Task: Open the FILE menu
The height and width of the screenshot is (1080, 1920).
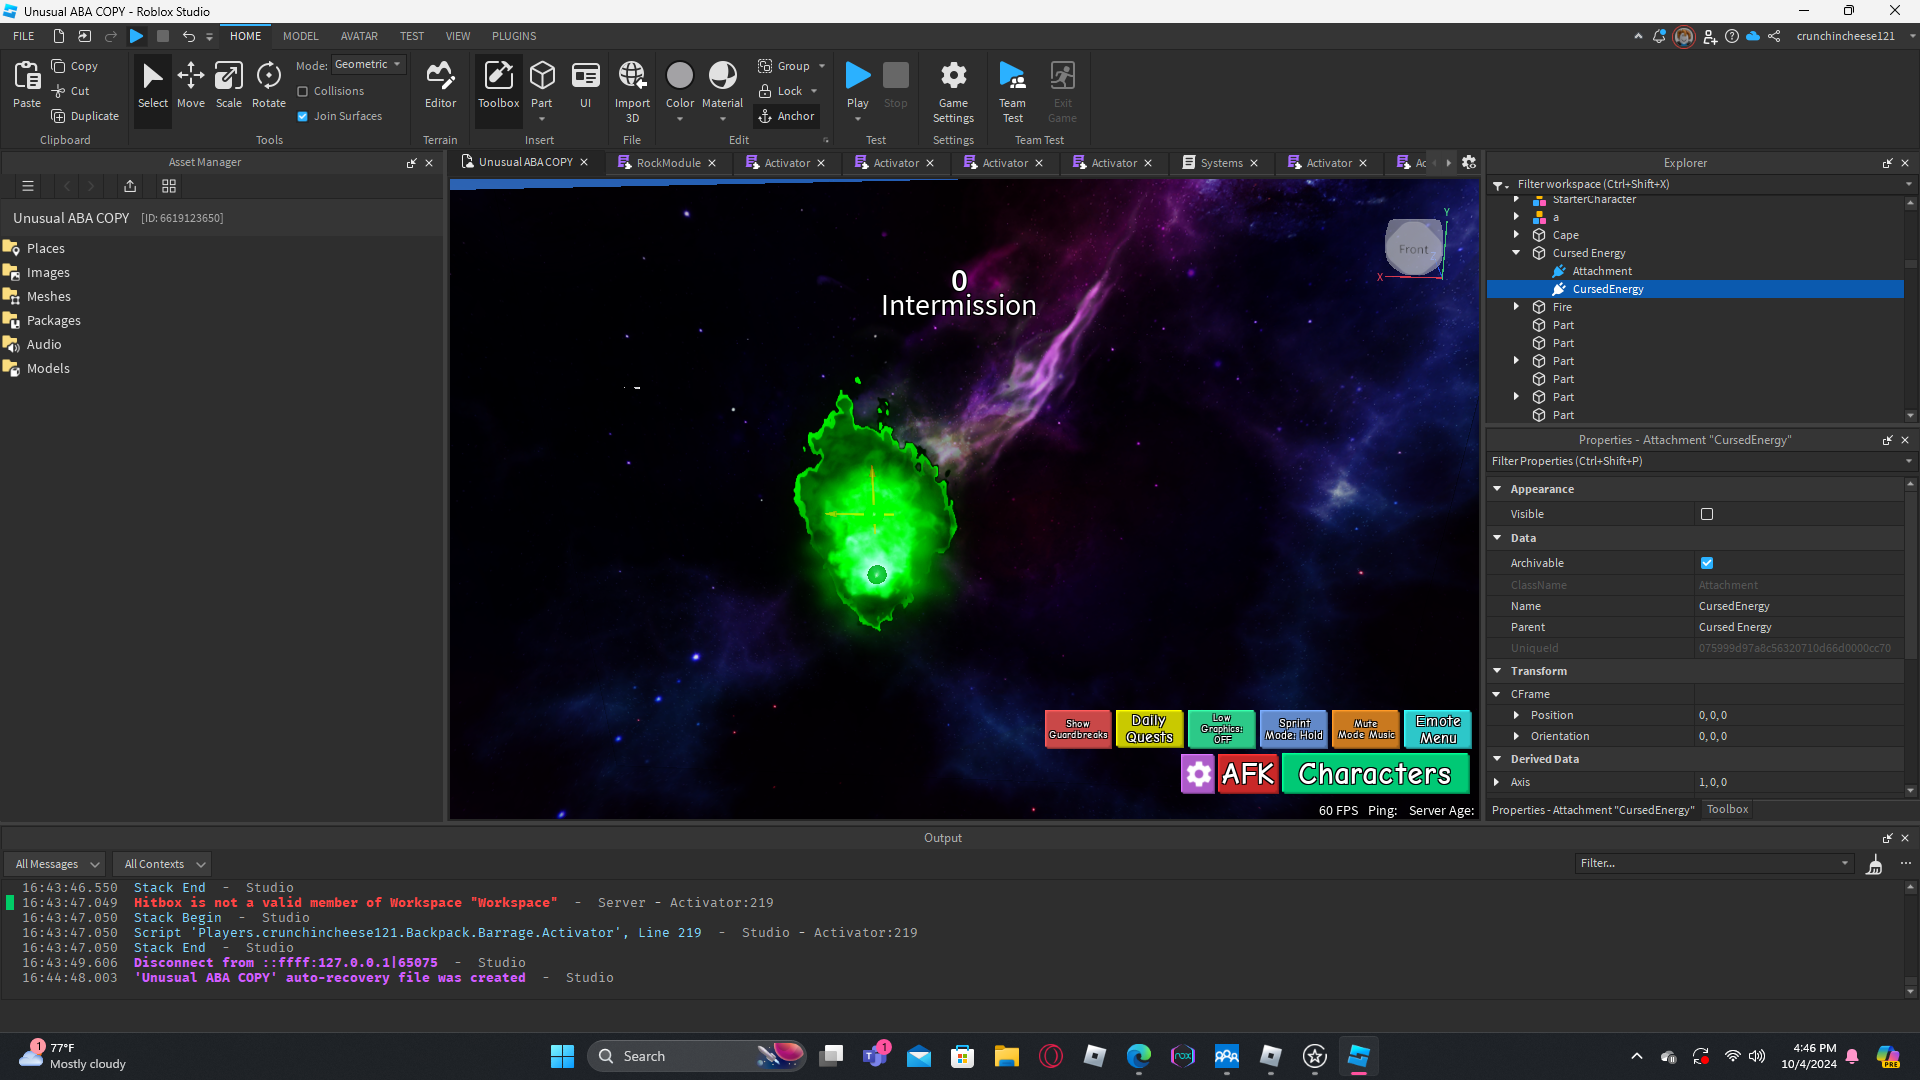Action: [24, 36]
